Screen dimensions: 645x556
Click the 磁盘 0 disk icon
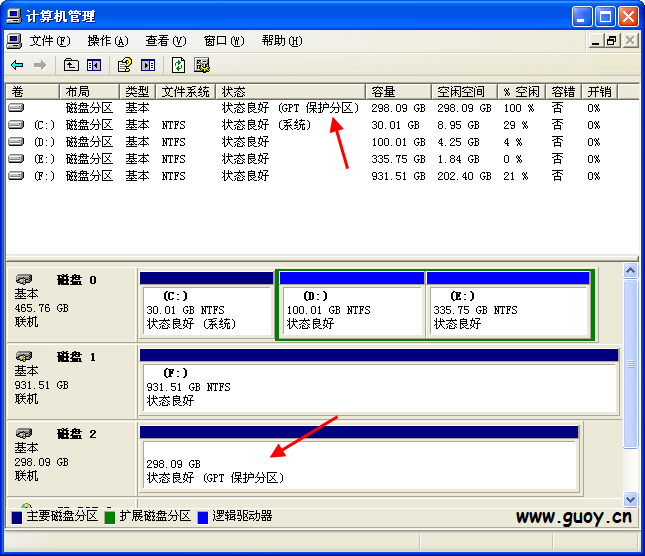click(24, 280)
